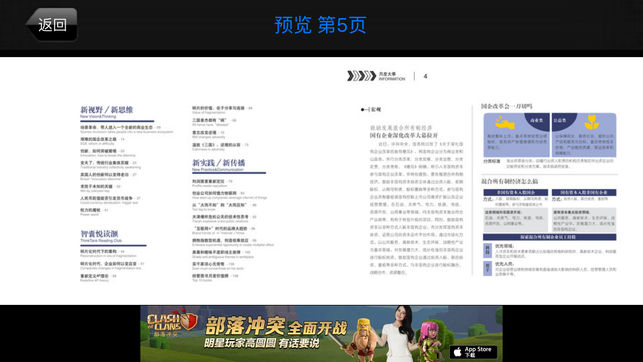643x362 pixels.
Task: Tap the 返回 back button
Action: [52, 25]
